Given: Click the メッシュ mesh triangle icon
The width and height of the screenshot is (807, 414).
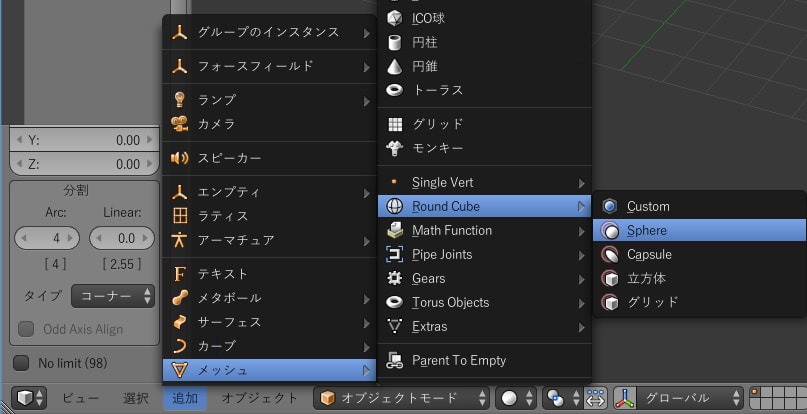Looking at the screenshot, I should tap(180, 370).
